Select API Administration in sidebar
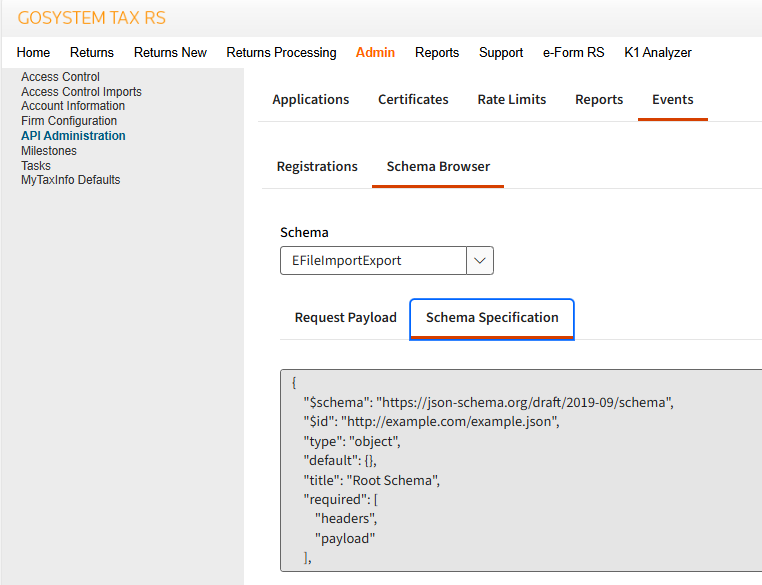 click(x=73, y=136)
